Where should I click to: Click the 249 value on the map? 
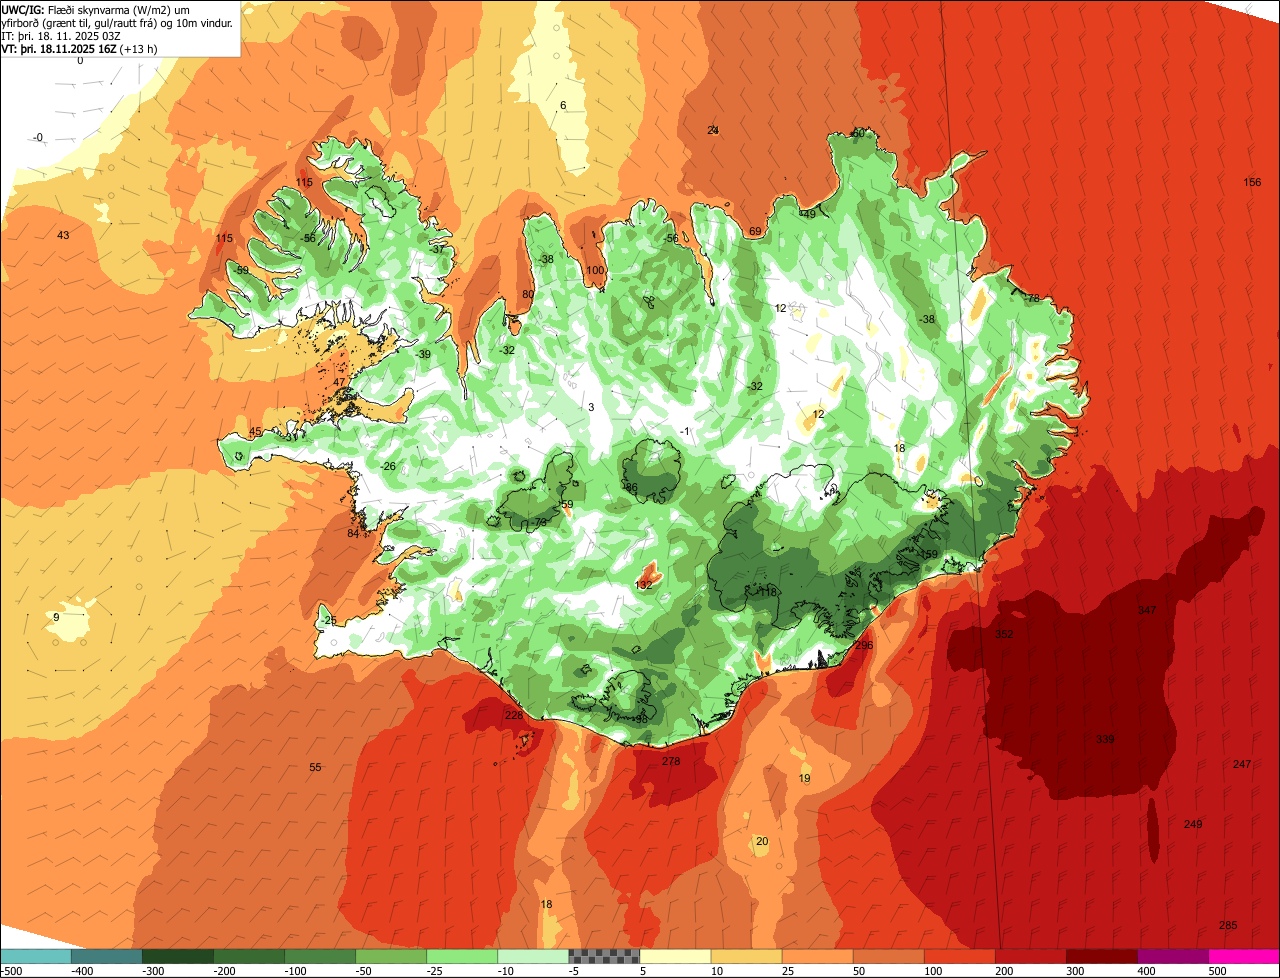tap(1193, 824)
